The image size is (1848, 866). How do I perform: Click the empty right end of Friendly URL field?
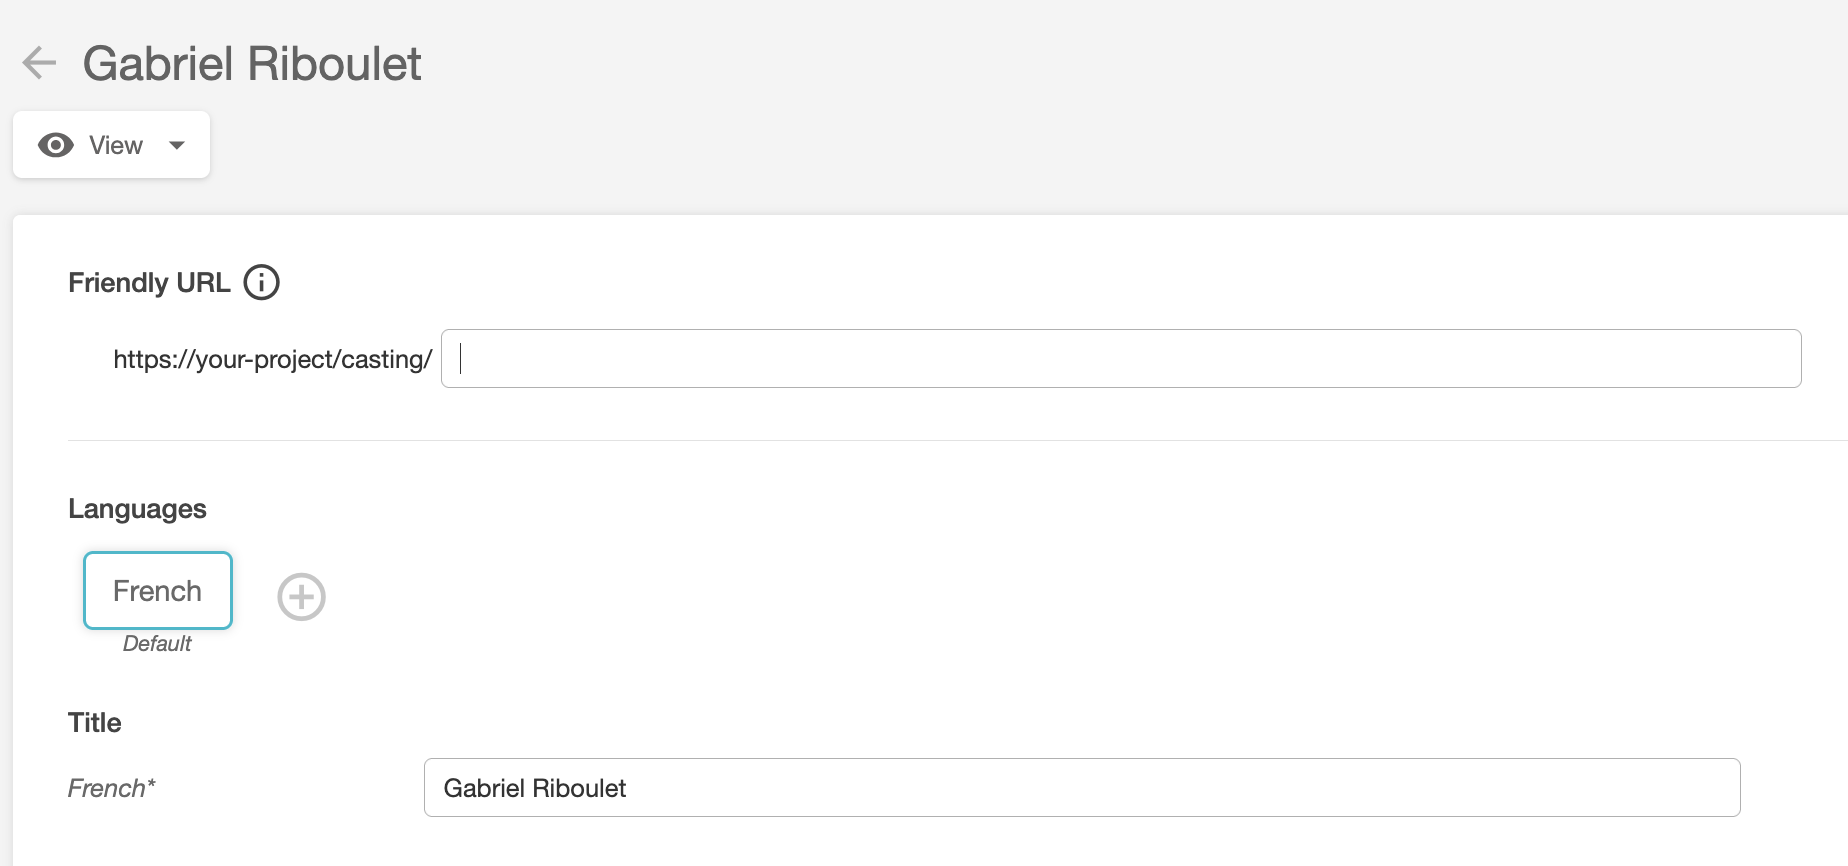coord(1700,359)
